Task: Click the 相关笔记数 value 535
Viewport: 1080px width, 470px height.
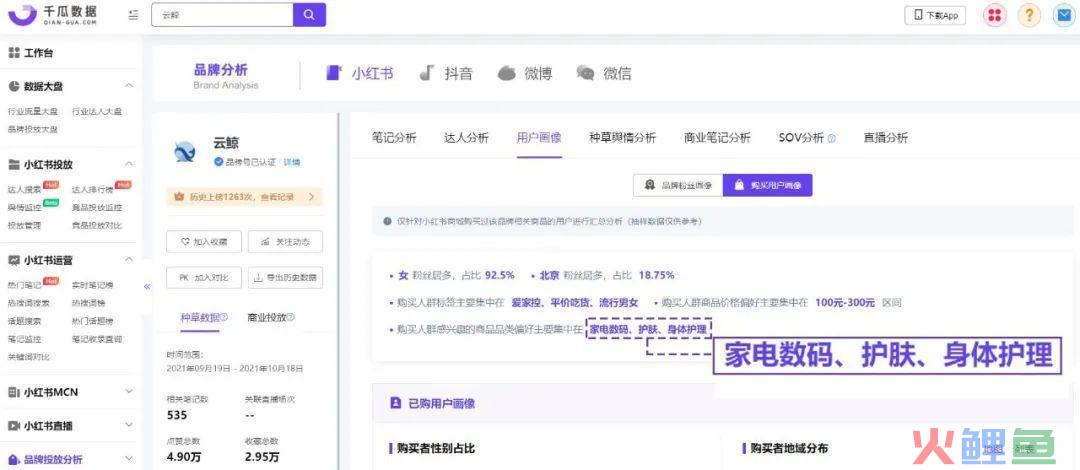Action: (178, 415)
